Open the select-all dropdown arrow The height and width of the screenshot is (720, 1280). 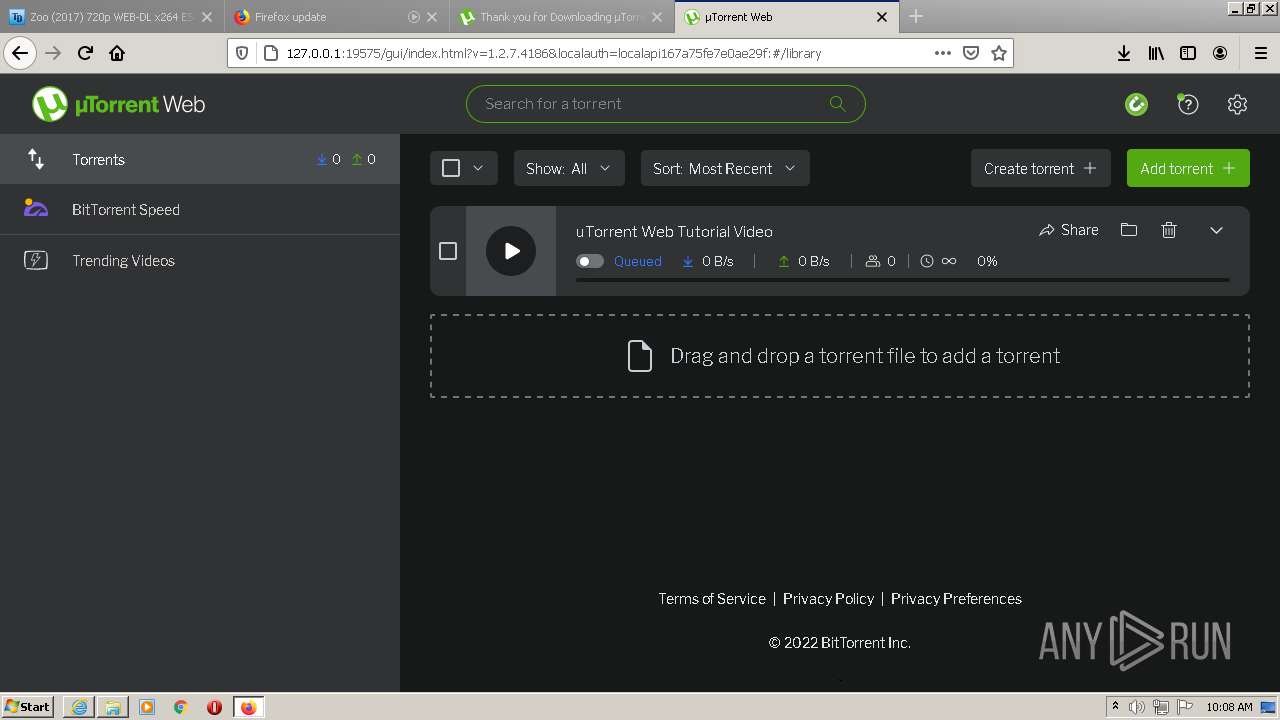coord(478,168)
